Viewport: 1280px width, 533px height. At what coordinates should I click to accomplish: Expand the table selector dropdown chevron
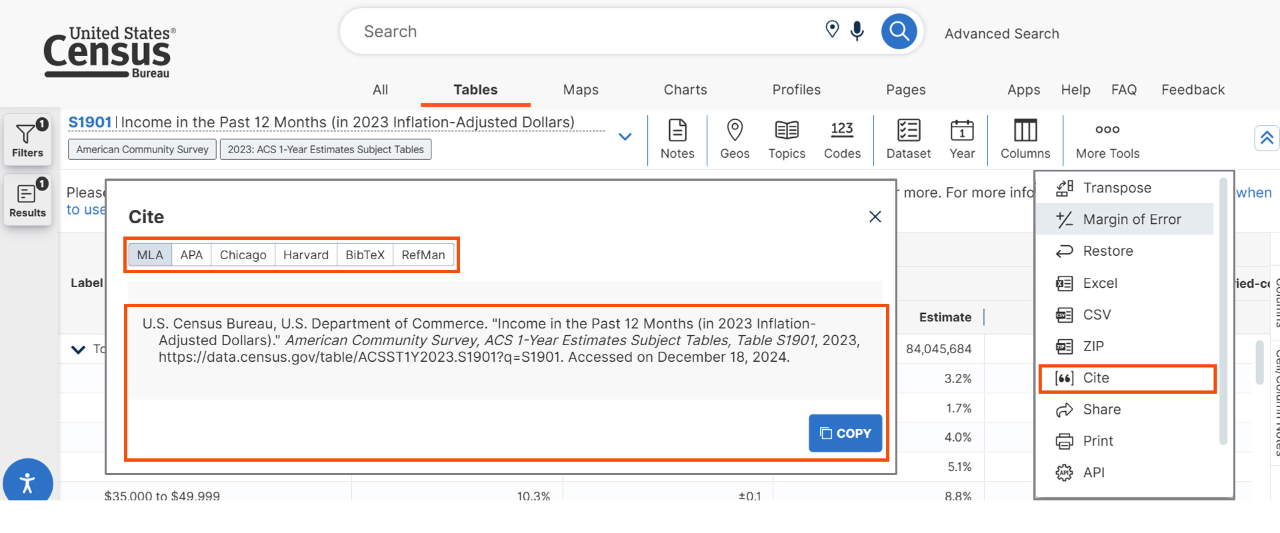pyautogui.click(x=625, y=137)
